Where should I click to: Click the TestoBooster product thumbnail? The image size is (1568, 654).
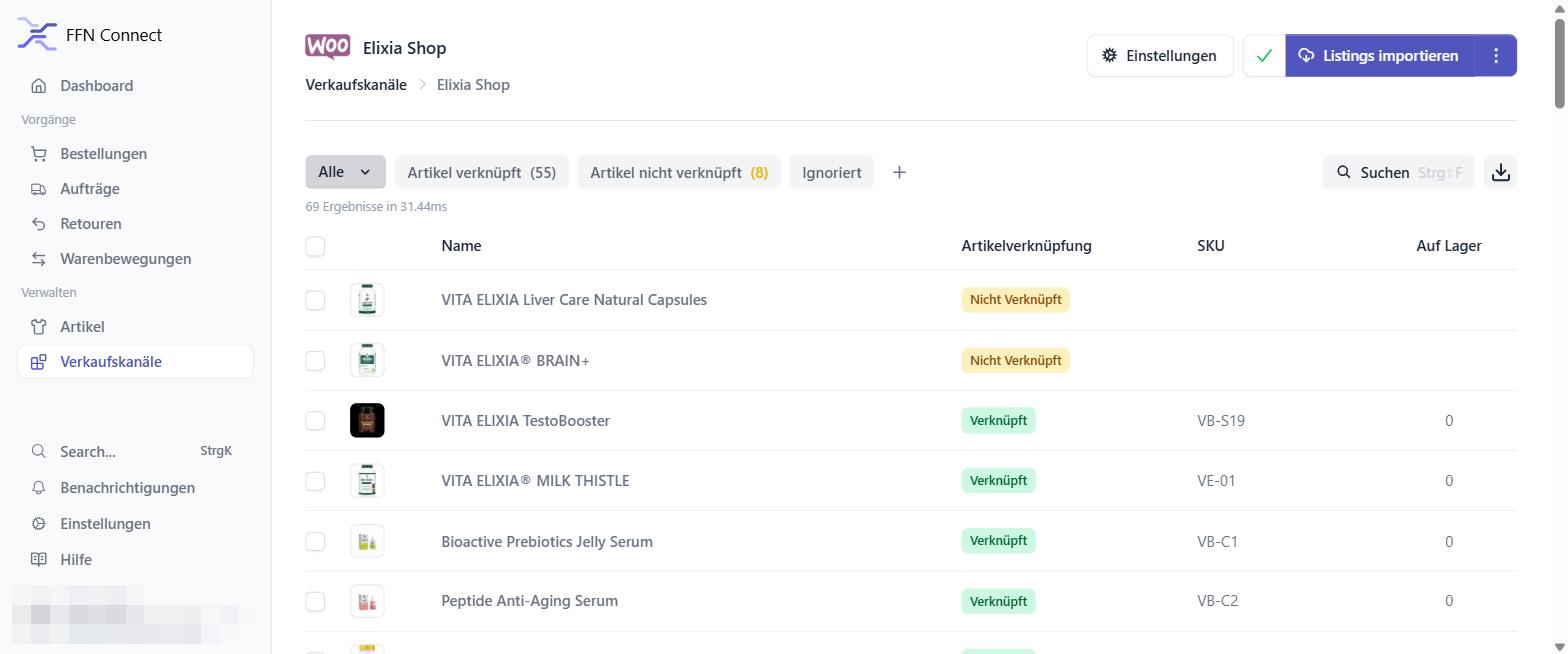(367, 420)
